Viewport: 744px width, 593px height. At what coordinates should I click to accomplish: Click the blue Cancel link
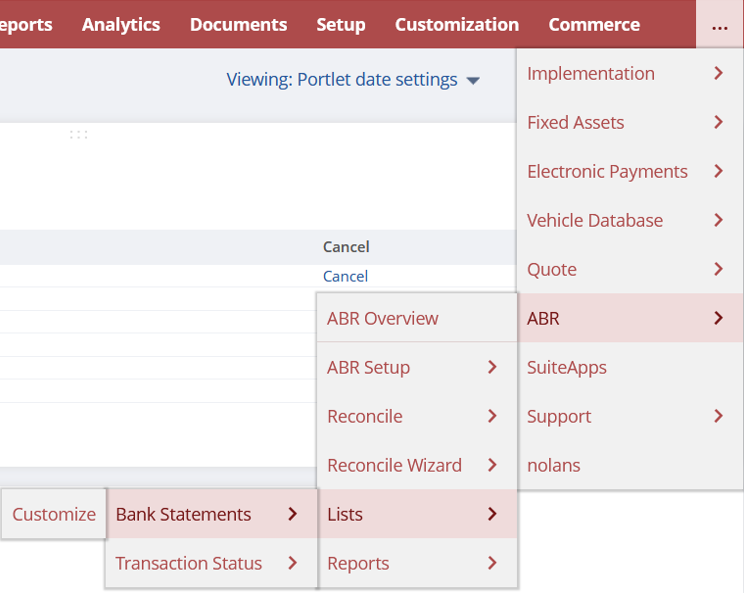point(345,277)
